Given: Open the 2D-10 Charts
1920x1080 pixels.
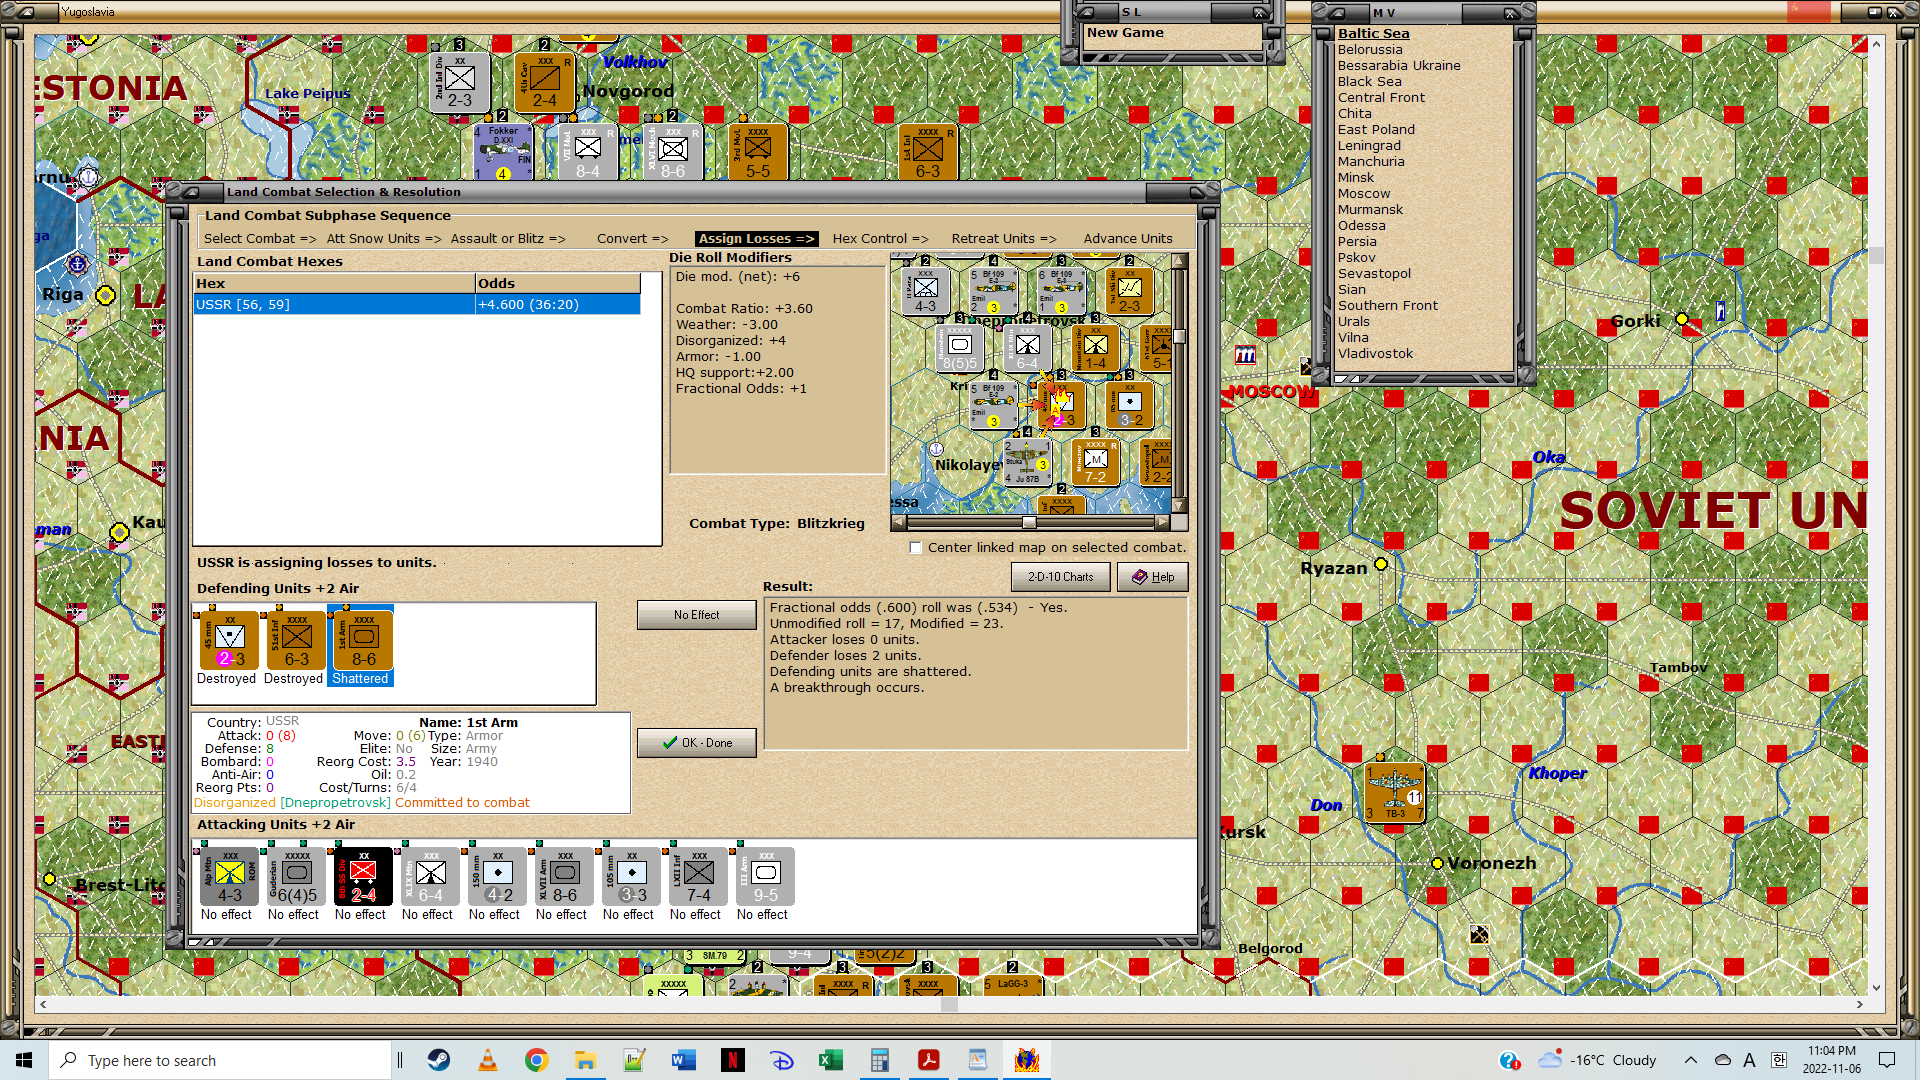Looking at the screenshot, I should coord(1060,577).
